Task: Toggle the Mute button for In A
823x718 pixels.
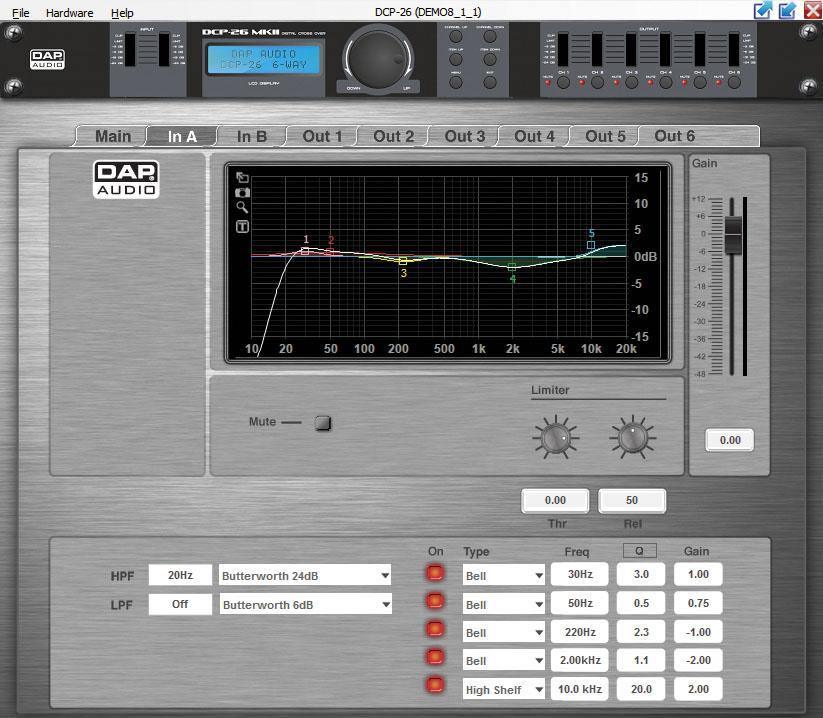Action: [x=323, y=423]
